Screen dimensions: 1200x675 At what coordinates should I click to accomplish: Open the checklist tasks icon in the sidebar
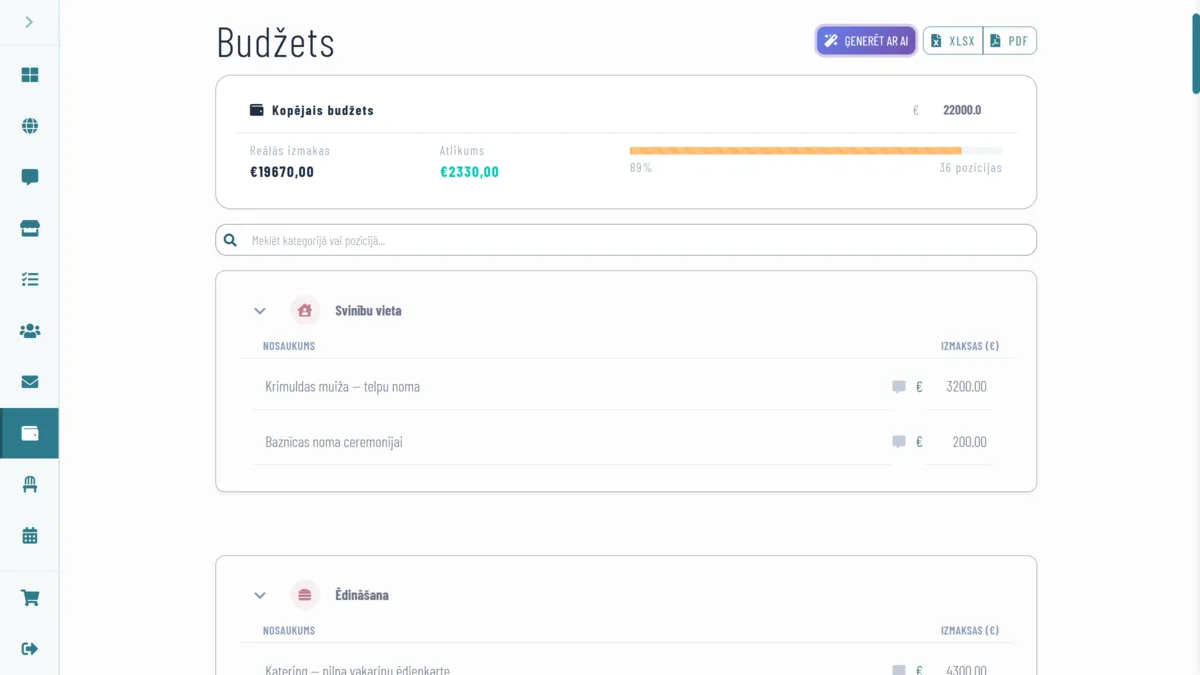tap(30, 280)
